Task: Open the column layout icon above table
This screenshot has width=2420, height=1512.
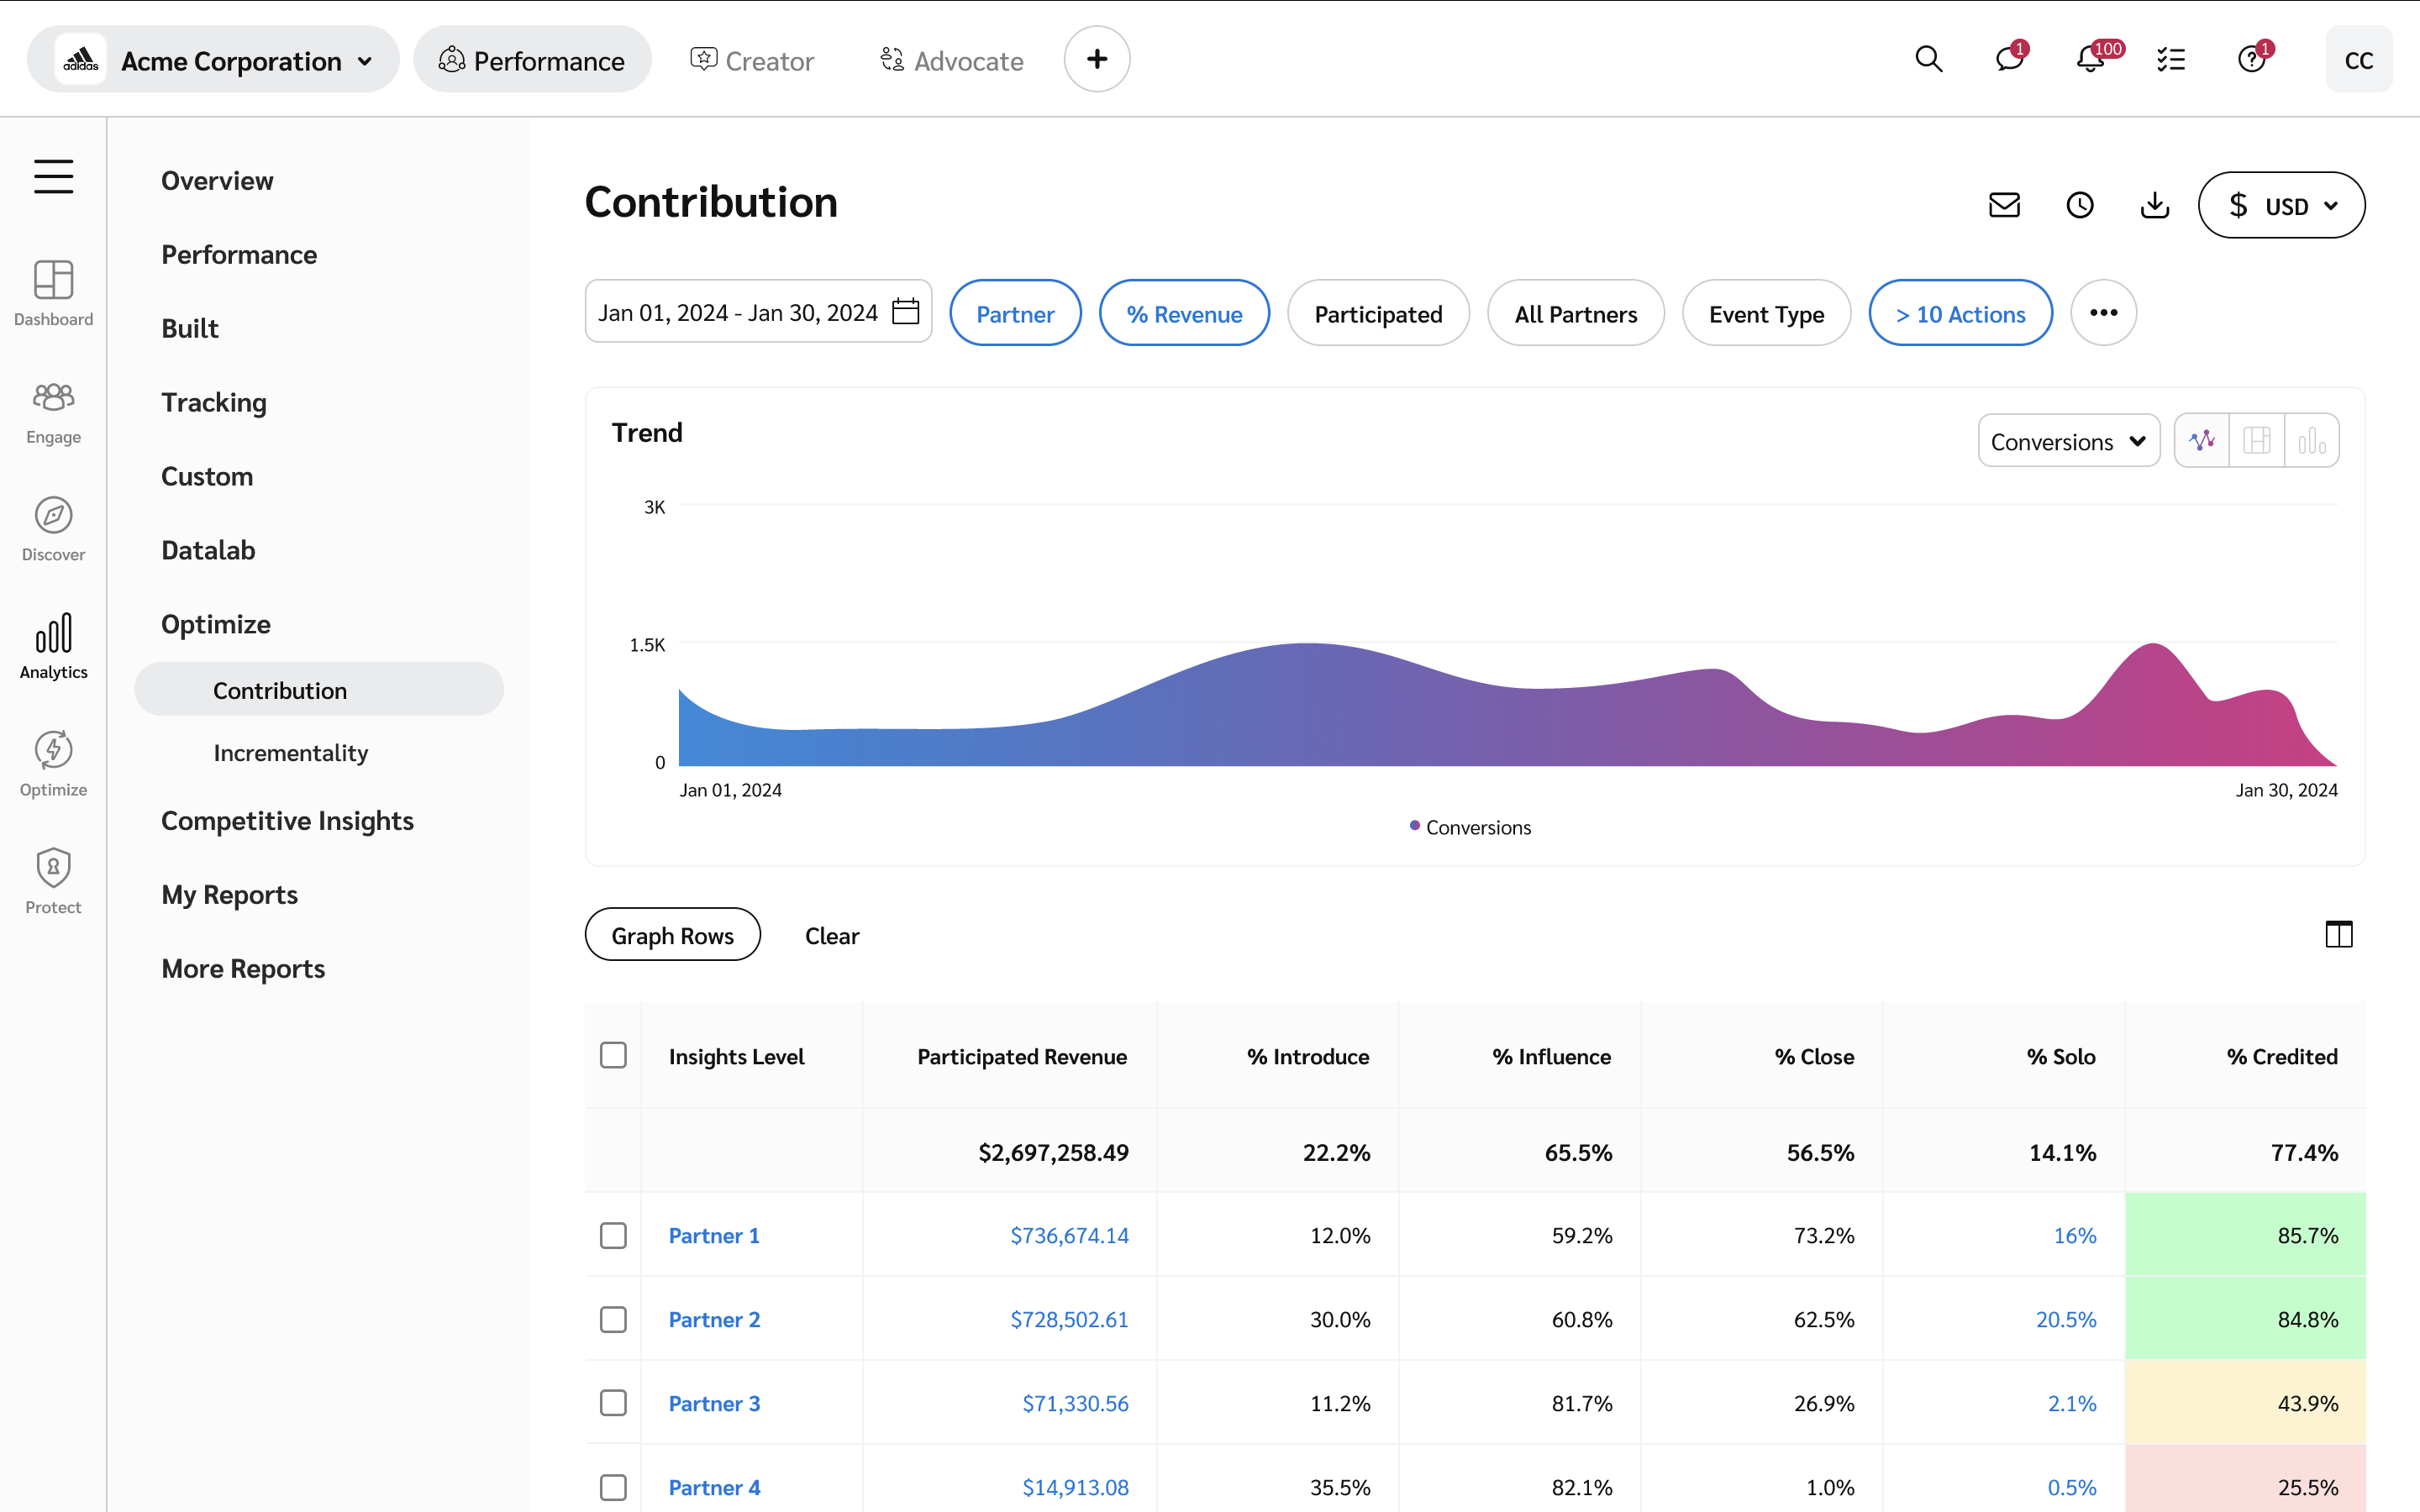Action: (2338, 935)
